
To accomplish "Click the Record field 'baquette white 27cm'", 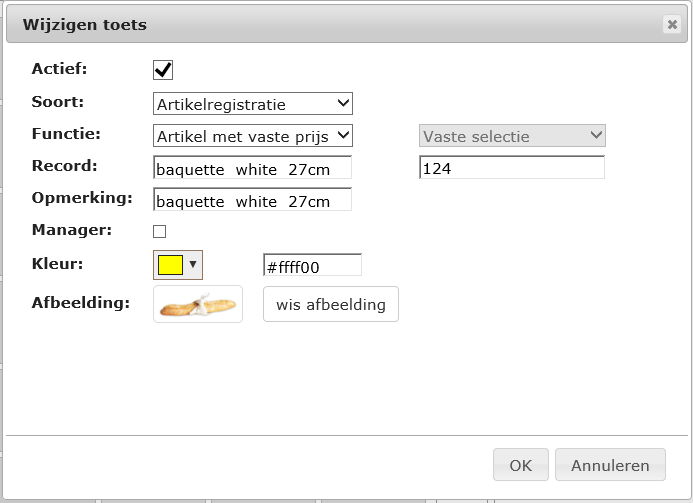I will click(x=252, y=168).
